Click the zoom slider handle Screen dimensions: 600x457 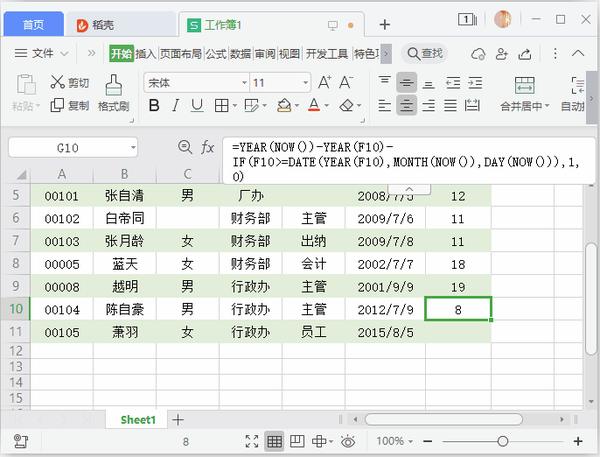502,442
